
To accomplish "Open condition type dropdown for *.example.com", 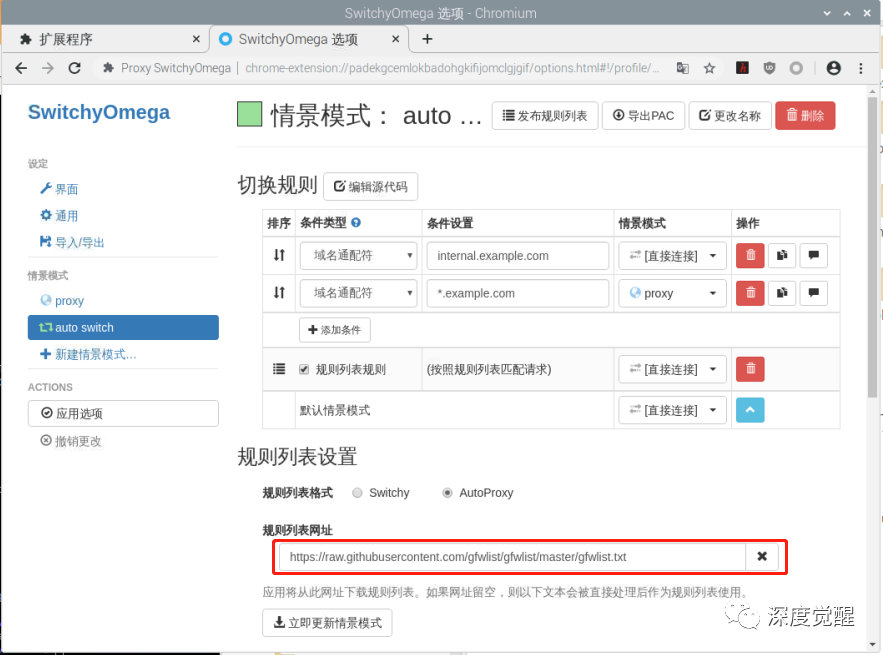I will point(358,293).
